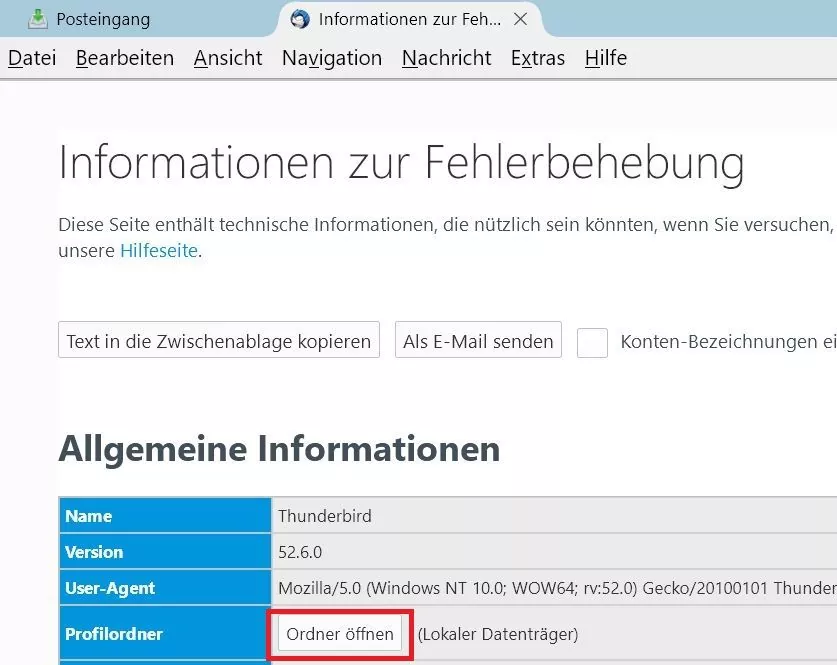Click the Profilordner row label

click(x=114, y=634)
